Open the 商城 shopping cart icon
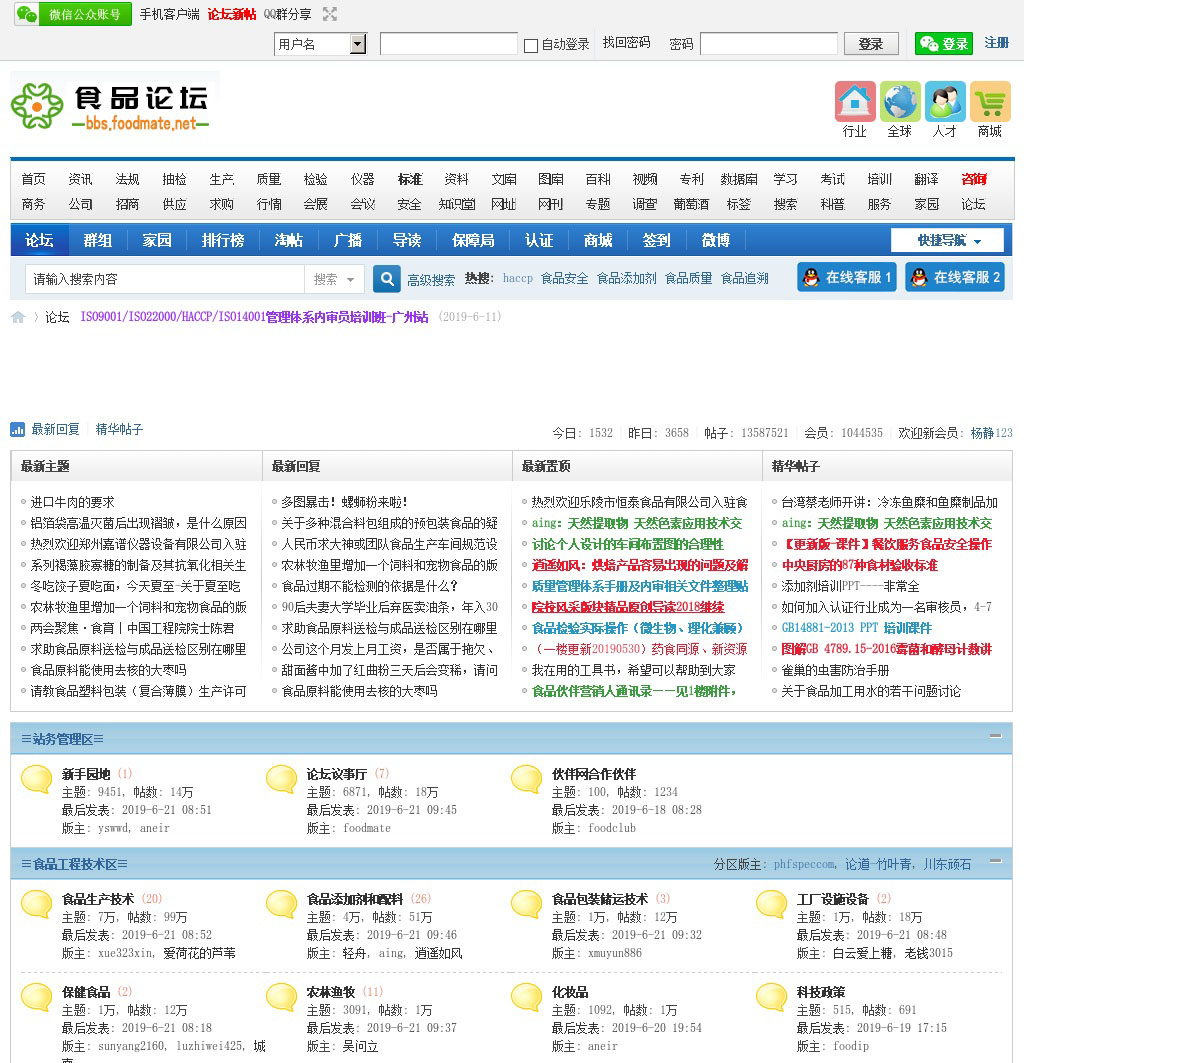 pos(990,102)
